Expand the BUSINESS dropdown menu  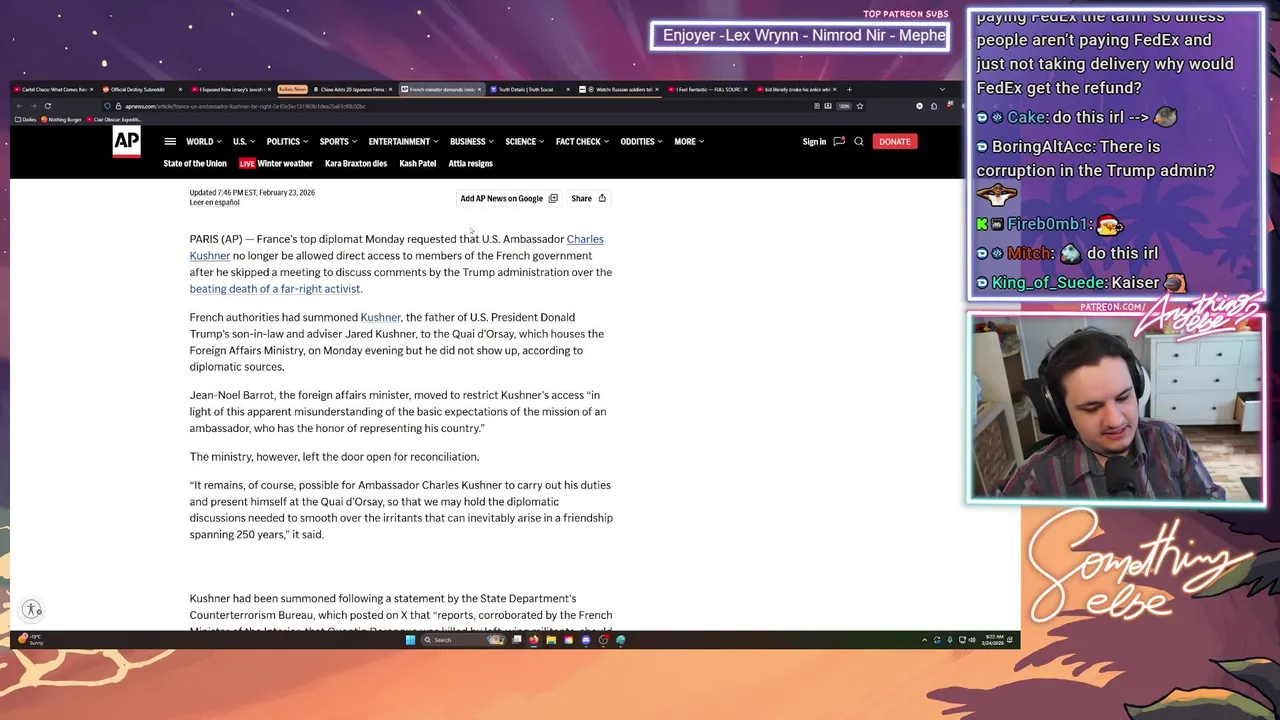(x=472, y=142)
